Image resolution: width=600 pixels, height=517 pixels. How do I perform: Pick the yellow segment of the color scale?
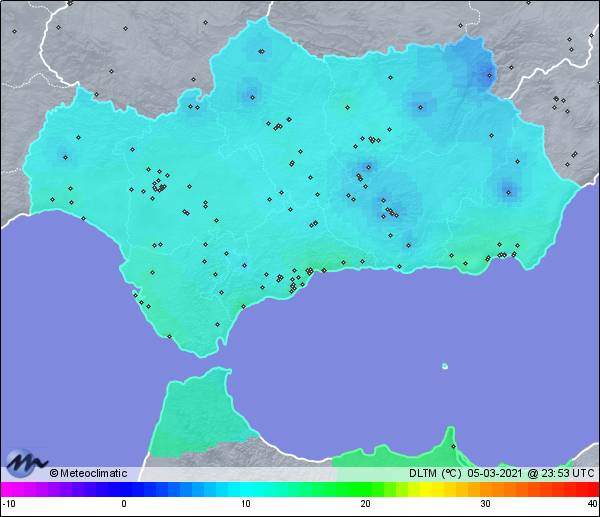tap(425, 489)
